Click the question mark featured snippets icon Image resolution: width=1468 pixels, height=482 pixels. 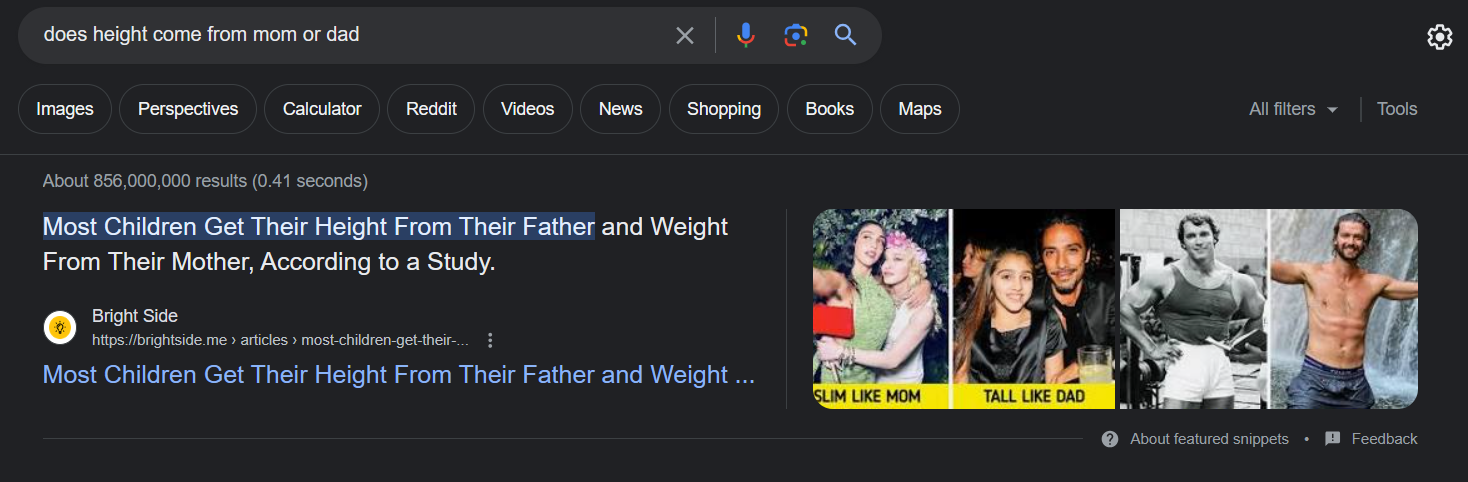1109,439
